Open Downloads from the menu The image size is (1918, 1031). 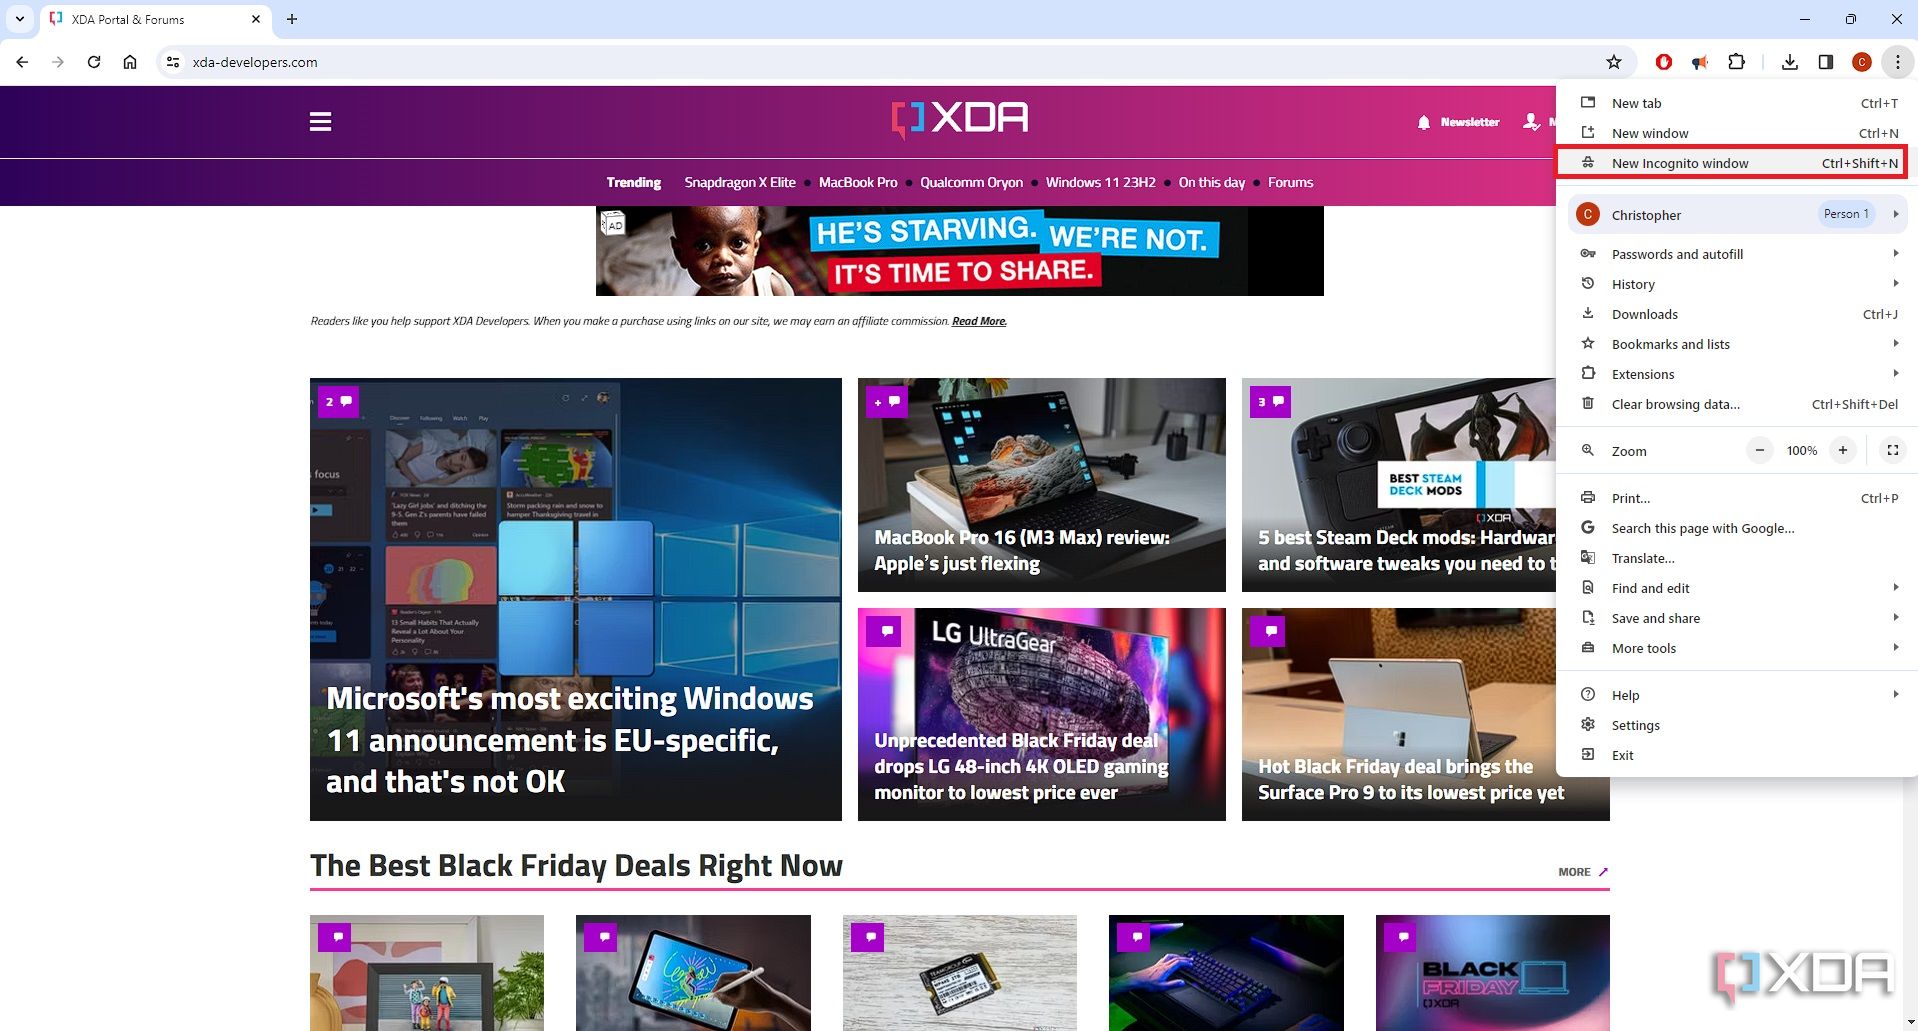tap(1737, 314)
